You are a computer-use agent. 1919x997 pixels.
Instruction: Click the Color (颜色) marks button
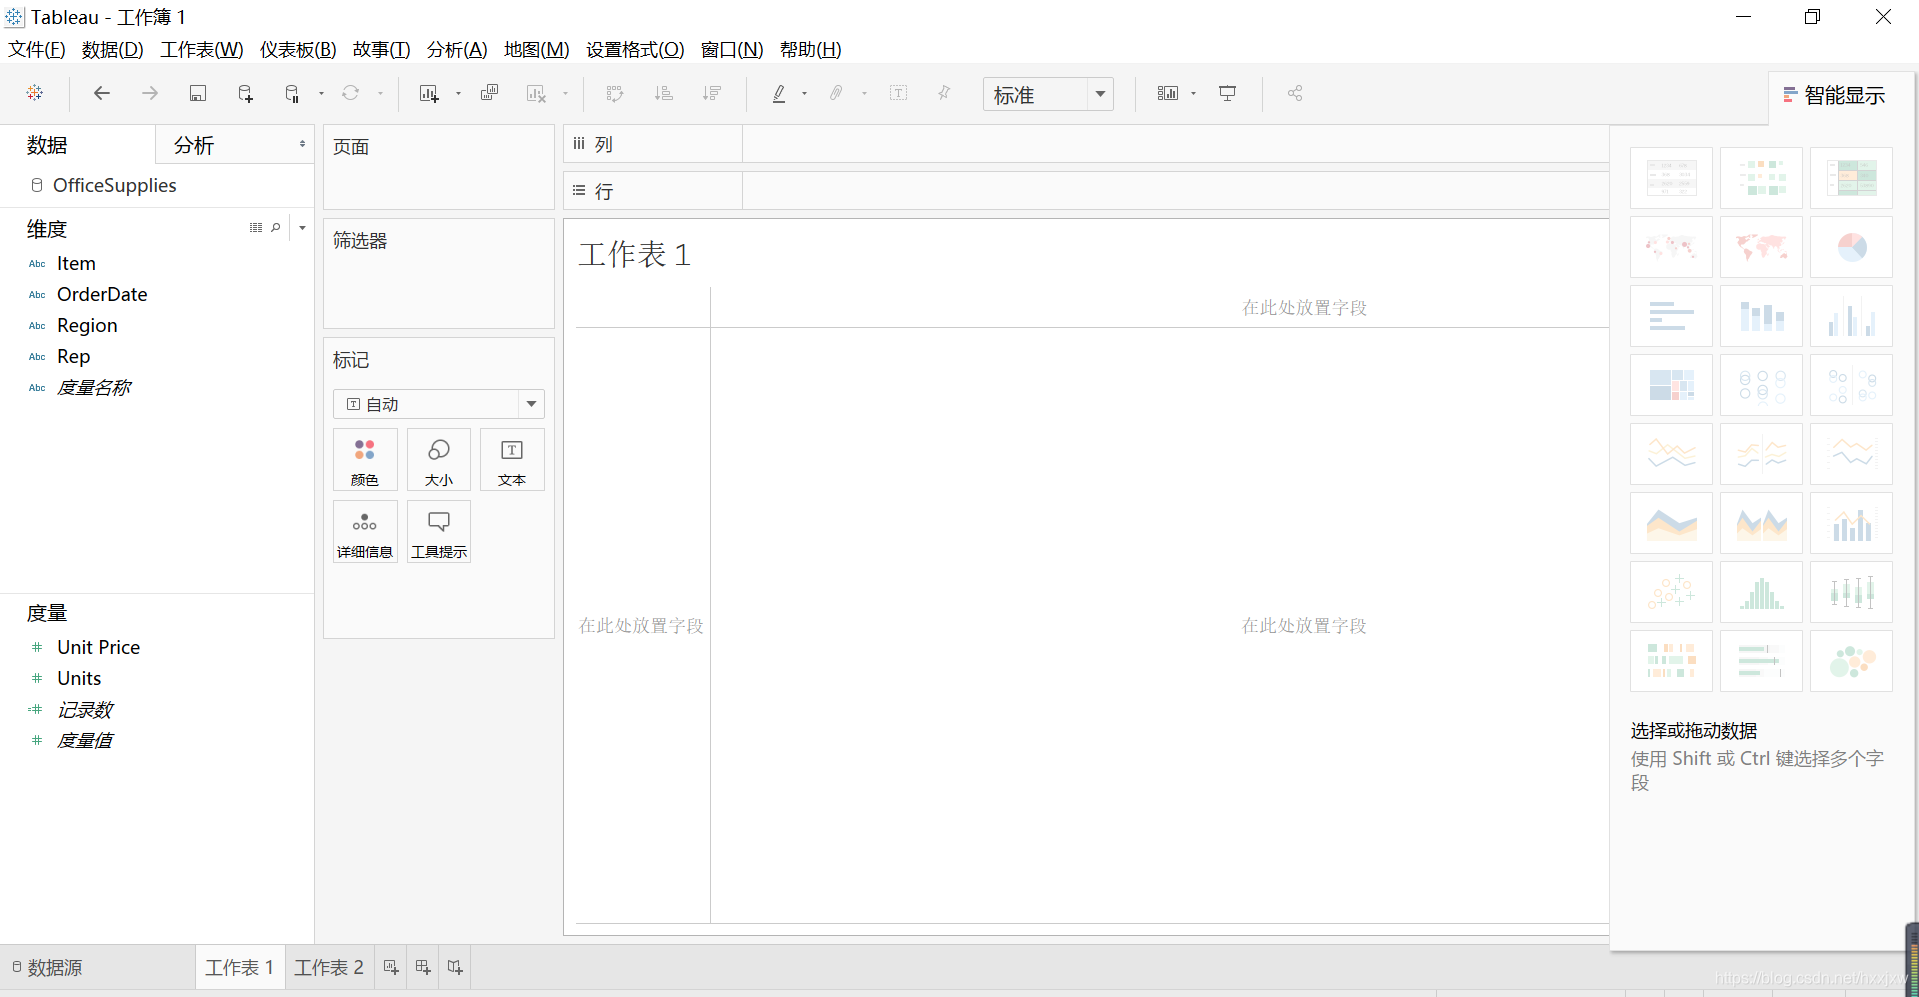[365, 460]
